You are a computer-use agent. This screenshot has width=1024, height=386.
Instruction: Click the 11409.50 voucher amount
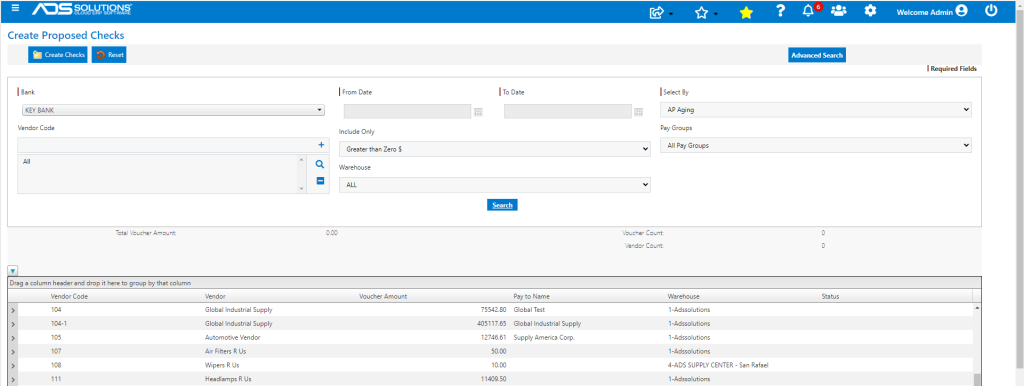click(x=494, y=379)
